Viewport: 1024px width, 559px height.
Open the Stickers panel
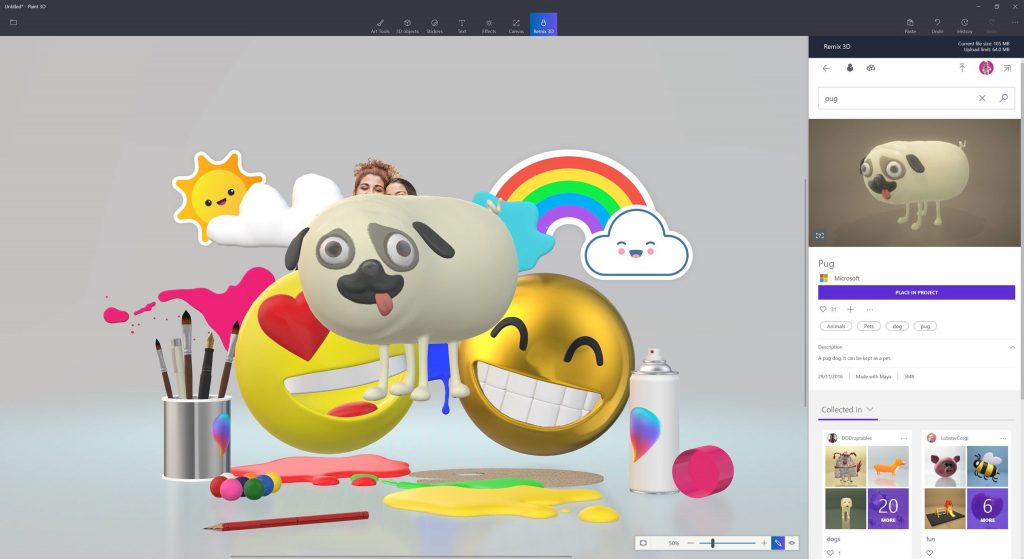pos(434,22)
